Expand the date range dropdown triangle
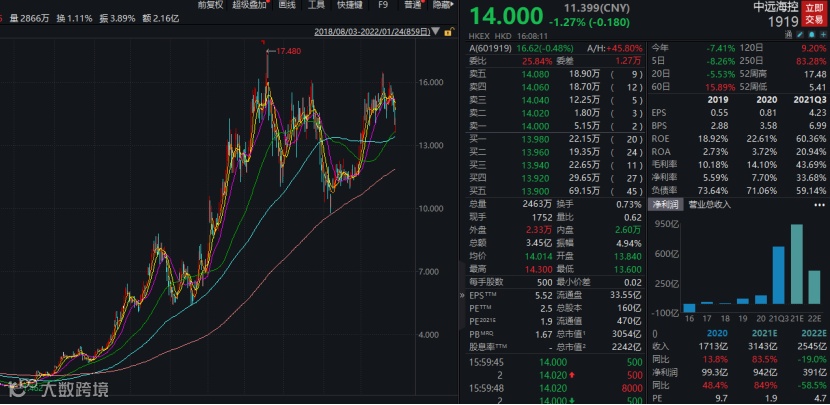830x405 pixels. click(436, 31)
